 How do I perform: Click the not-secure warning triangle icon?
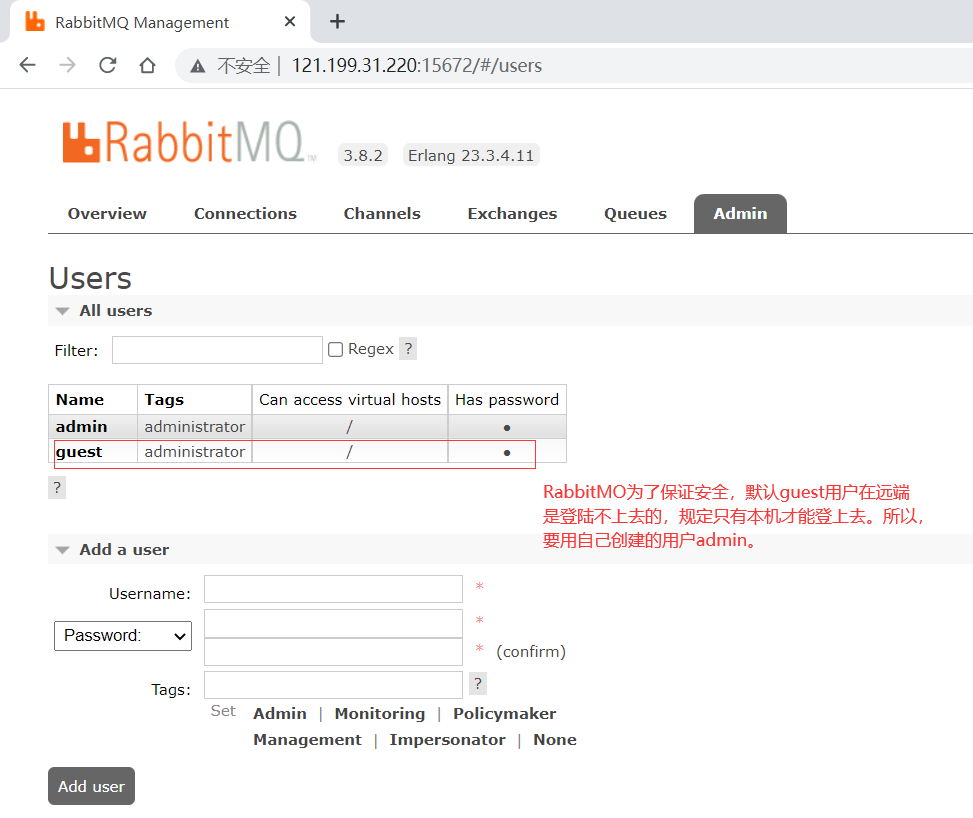tap(197, 66)
